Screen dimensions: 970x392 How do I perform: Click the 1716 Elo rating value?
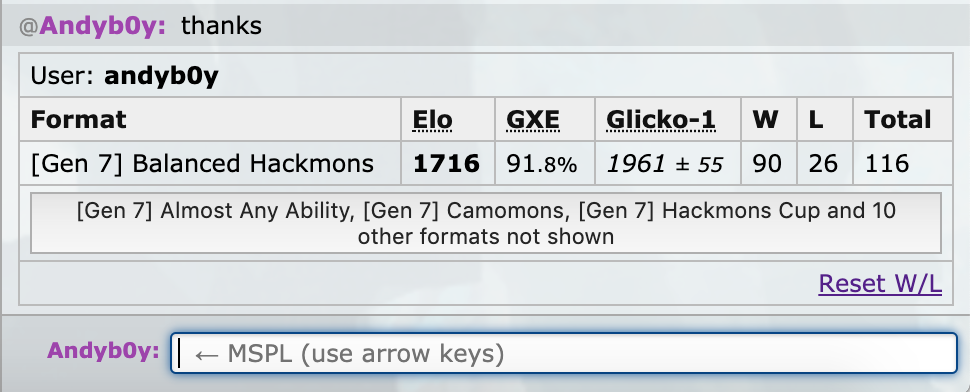pos(447,163)
